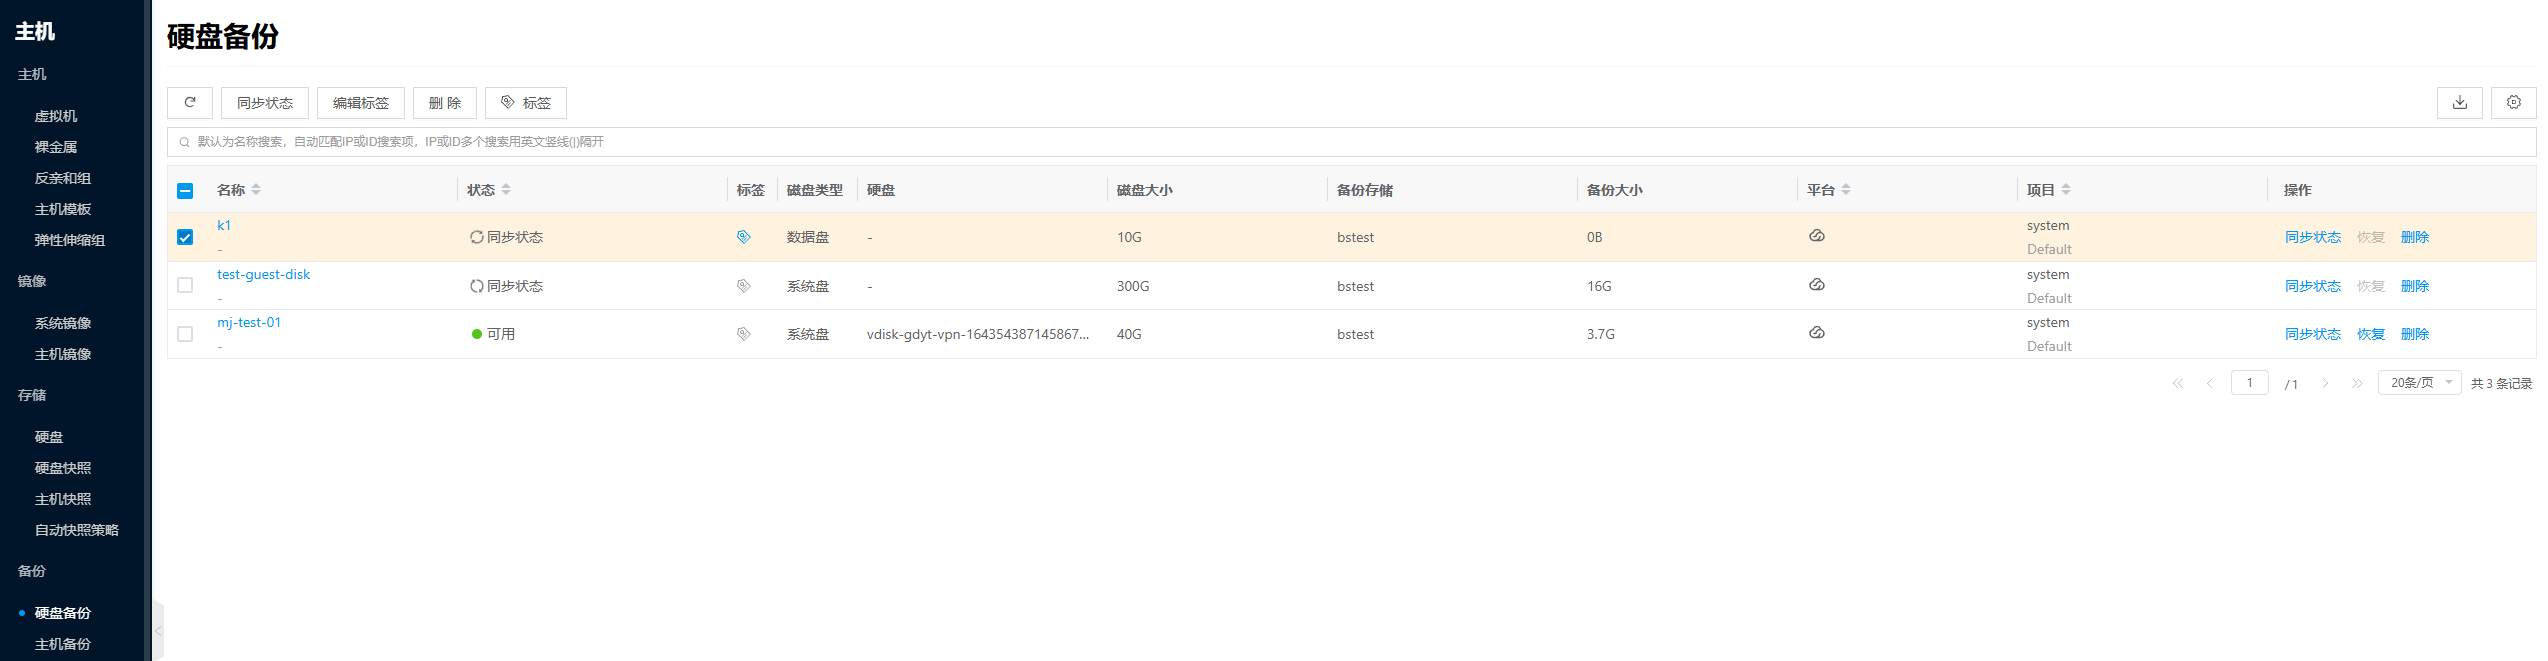Click 删除 action in test-guest-disk row

point(2415,286)
